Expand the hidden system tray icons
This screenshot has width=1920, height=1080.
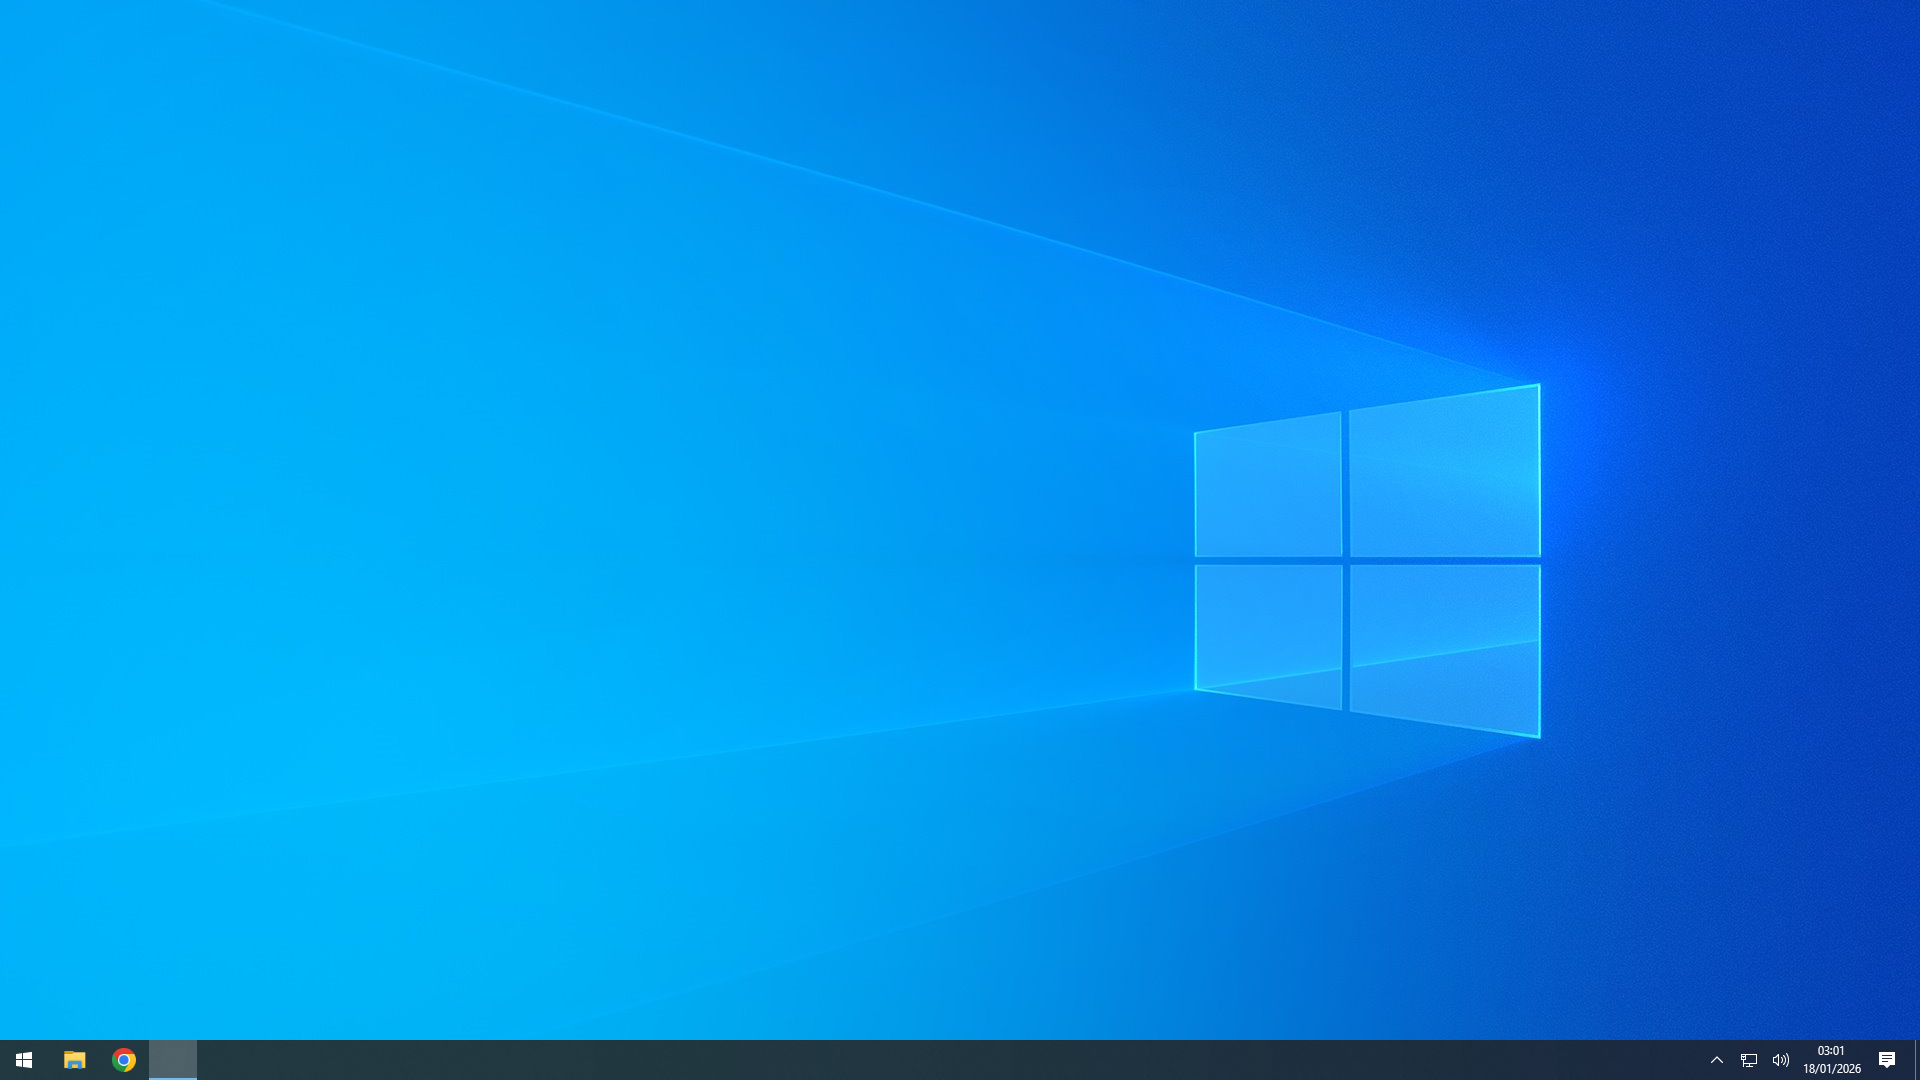1717,1060
